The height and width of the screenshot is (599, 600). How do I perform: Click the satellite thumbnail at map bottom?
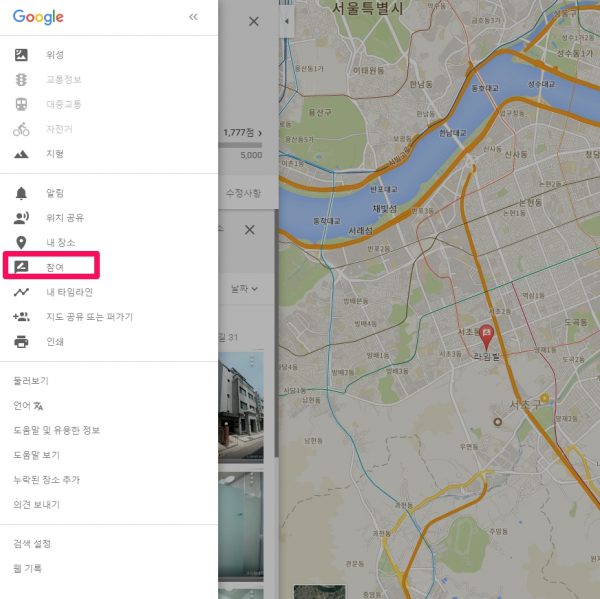click(x=320, y=592)
